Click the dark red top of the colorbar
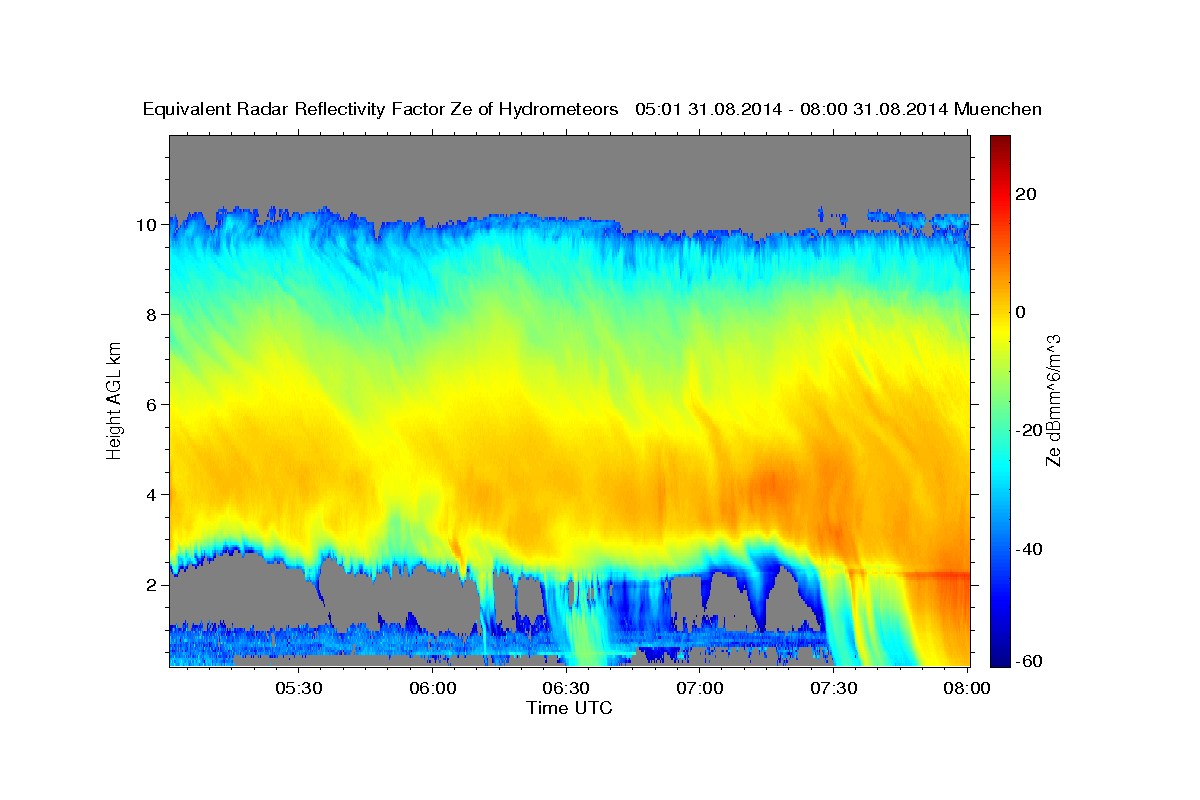The height and width of the screenshot is (800, 1200). click(x=1000, y=142)
